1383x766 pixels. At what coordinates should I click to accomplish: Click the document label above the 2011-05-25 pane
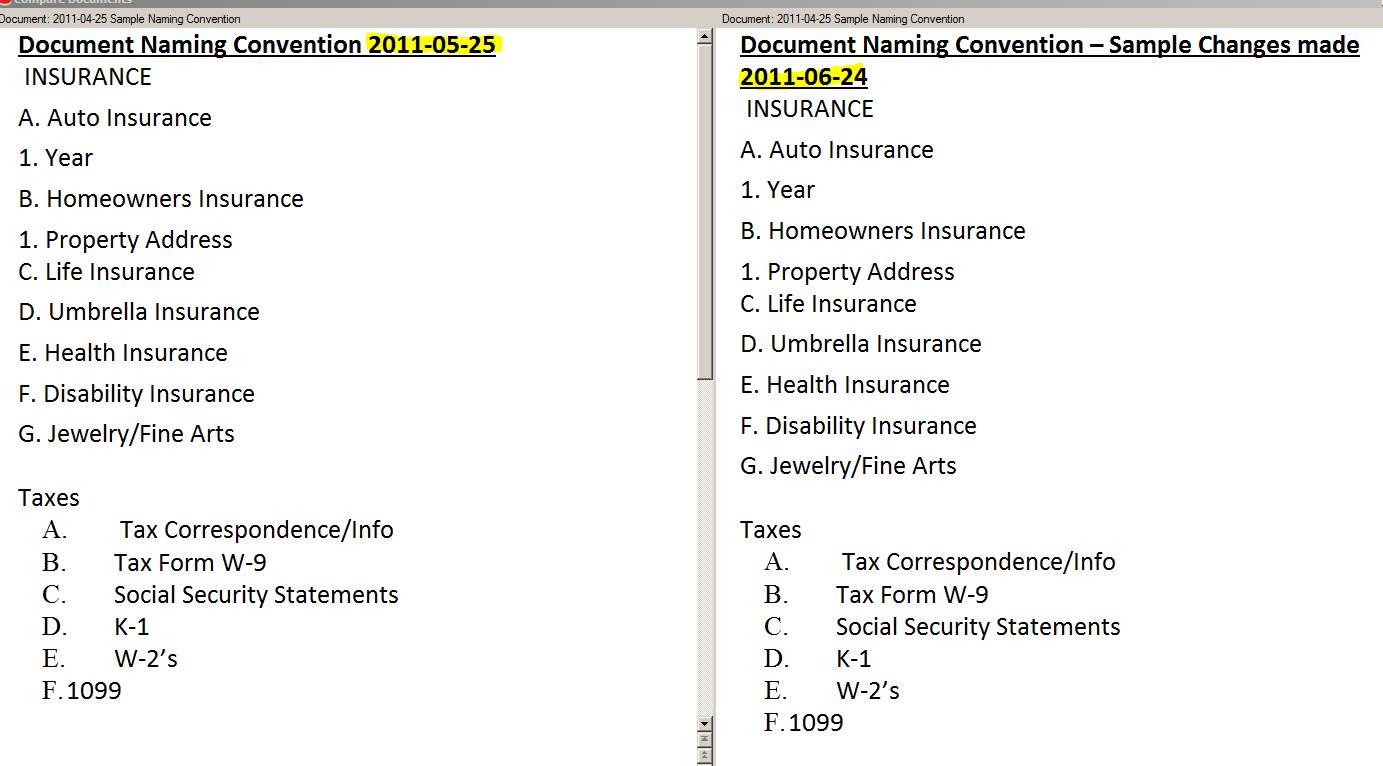click(x=120, y=19)
